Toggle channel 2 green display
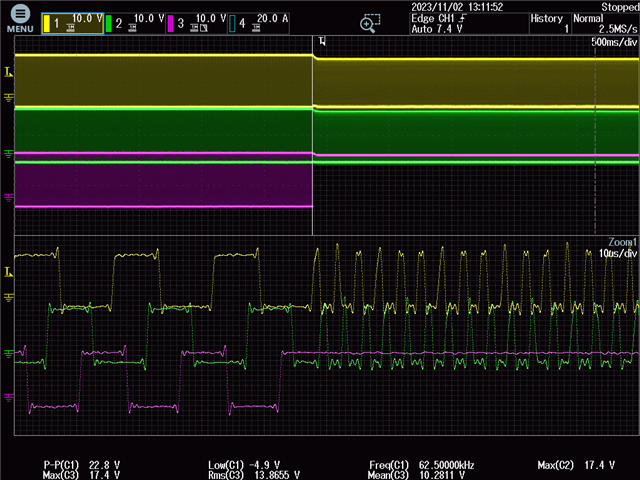640x480 pixels. [135, 22]
